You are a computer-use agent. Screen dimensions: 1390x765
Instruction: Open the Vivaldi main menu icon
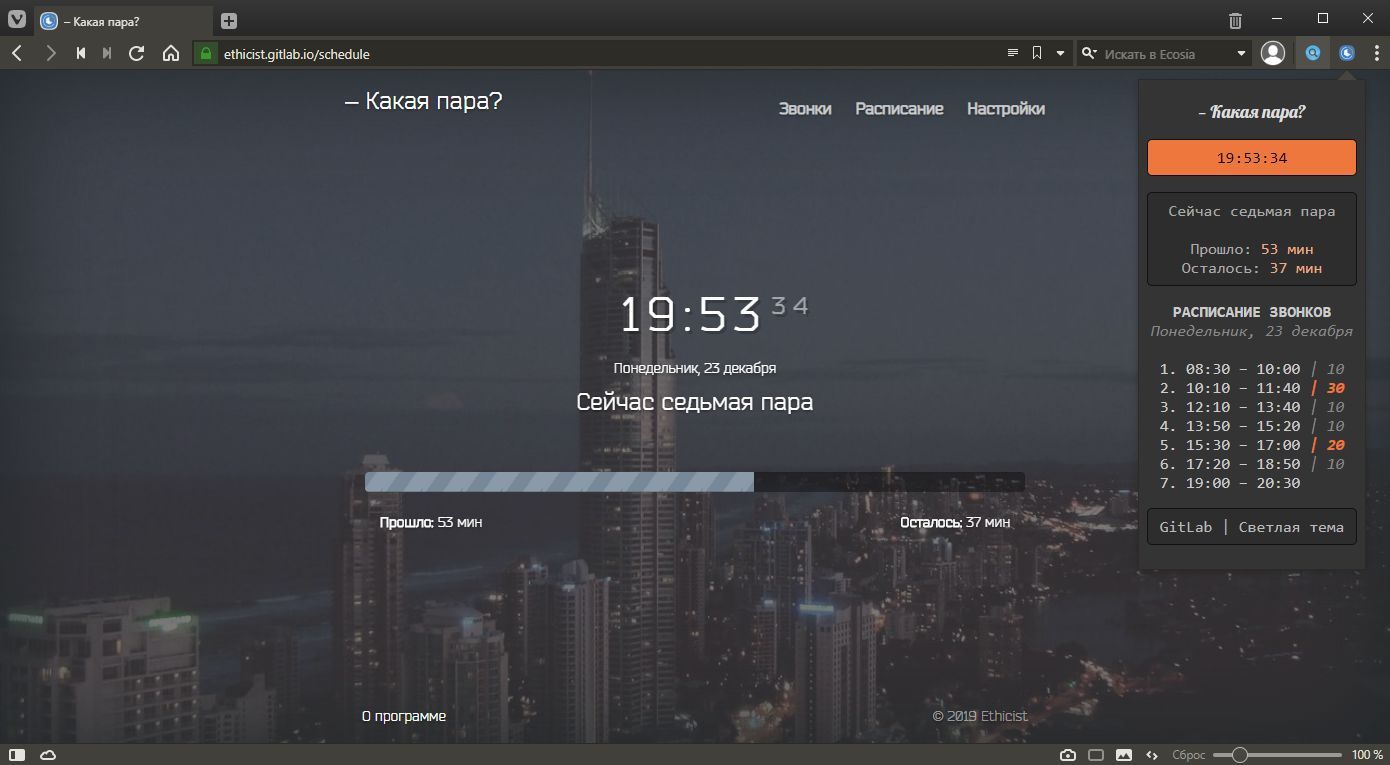coord(17,20)
